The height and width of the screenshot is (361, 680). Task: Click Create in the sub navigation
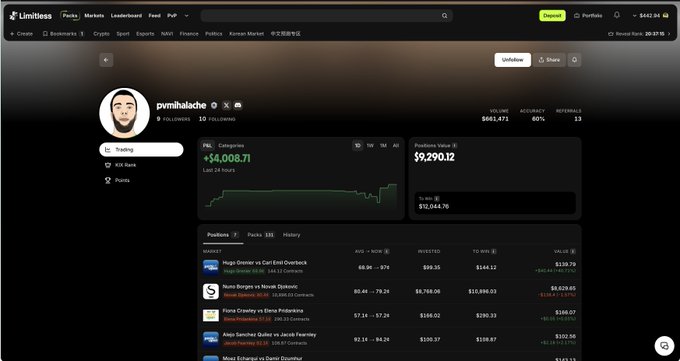21,34
